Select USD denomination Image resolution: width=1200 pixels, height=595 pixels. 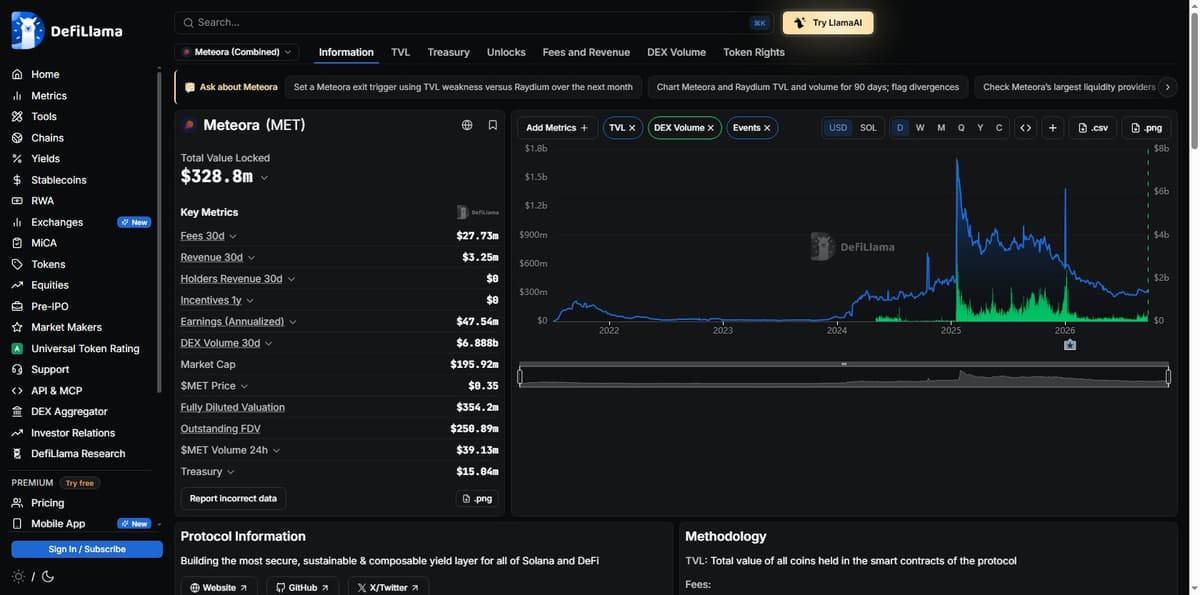[x=838, y=128]
